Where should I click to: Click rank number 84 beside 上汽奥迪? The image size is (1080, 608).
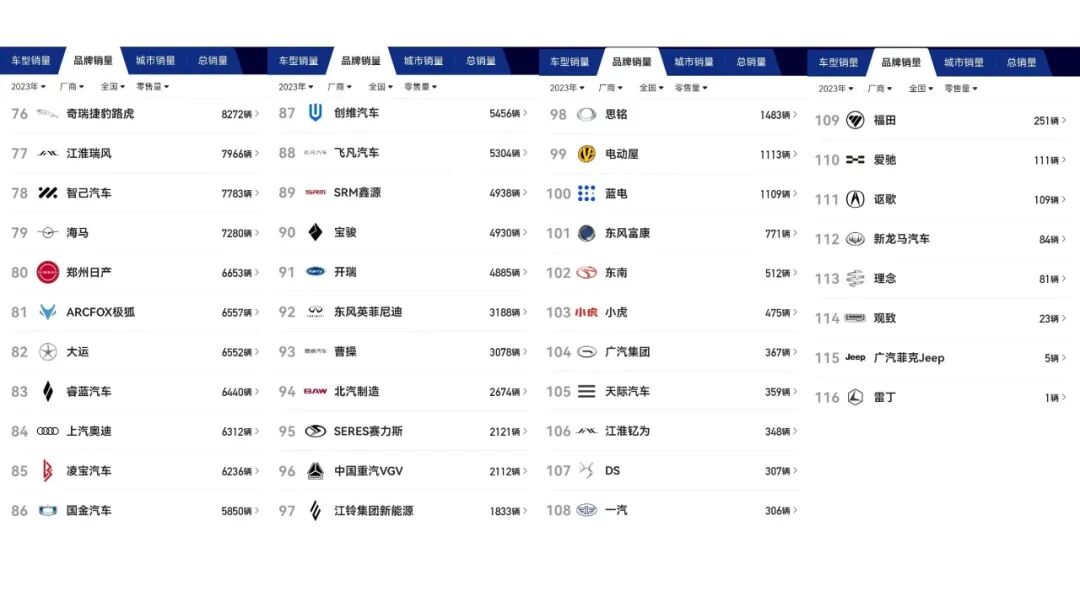pos(19,432)
